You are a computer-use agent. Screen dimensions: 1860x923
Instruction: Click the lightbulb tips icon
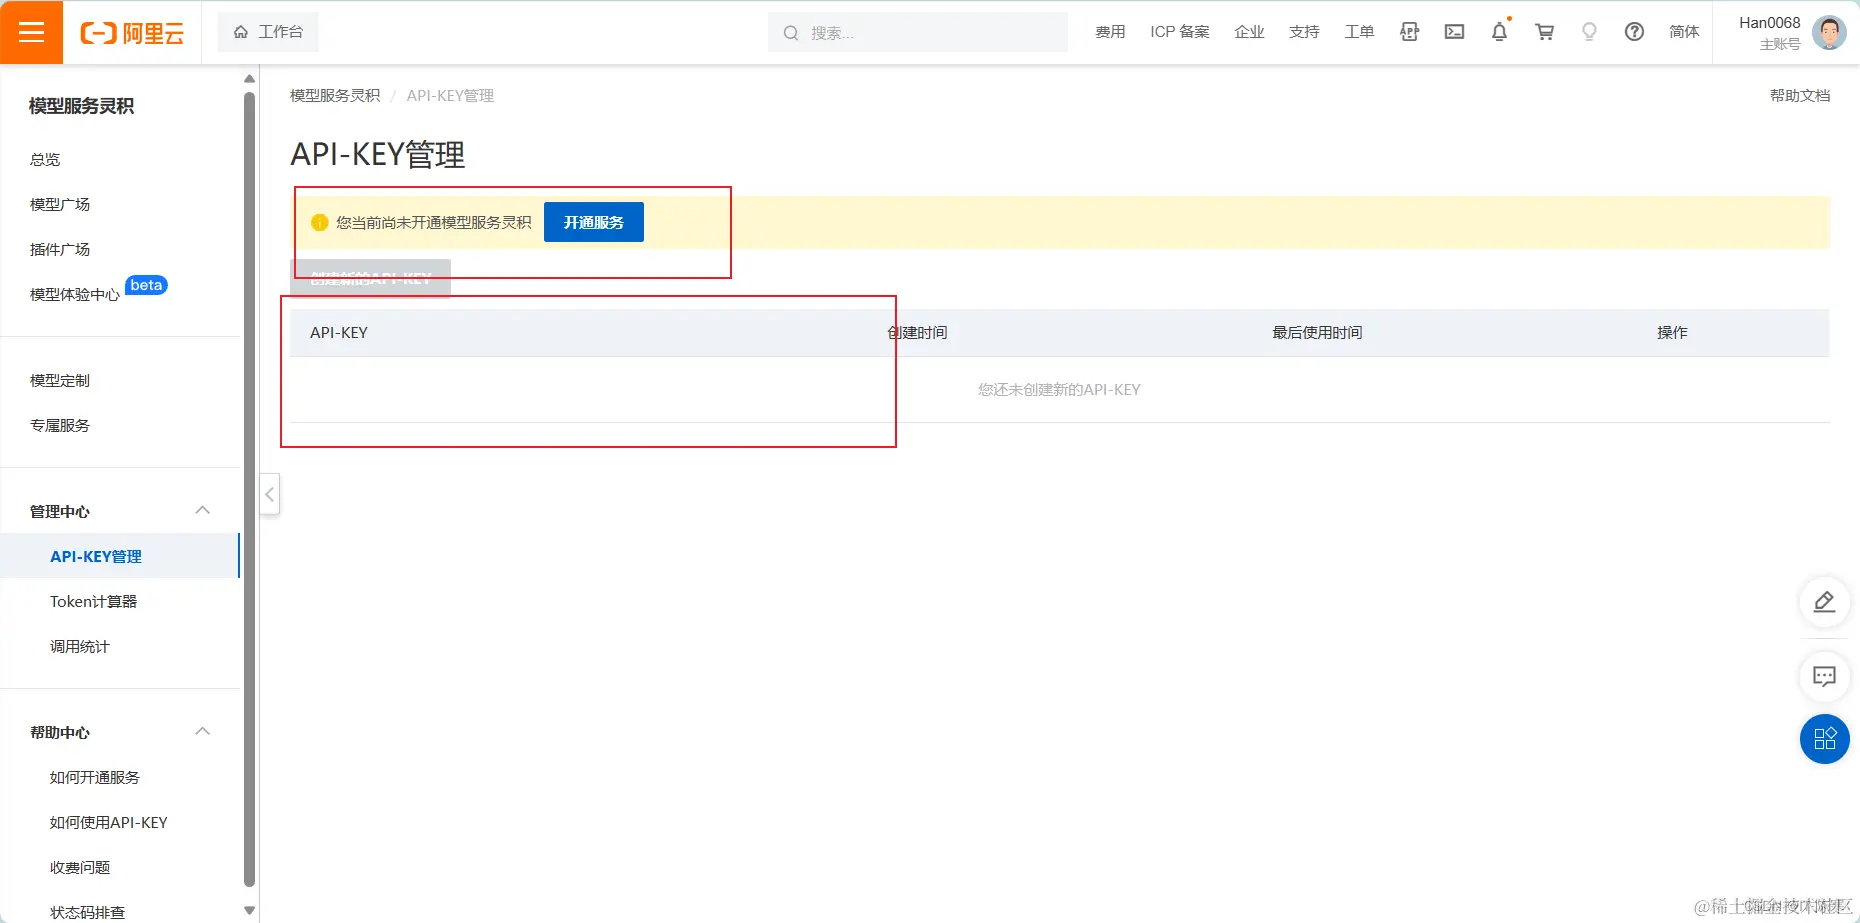(x=1589, y=32)
